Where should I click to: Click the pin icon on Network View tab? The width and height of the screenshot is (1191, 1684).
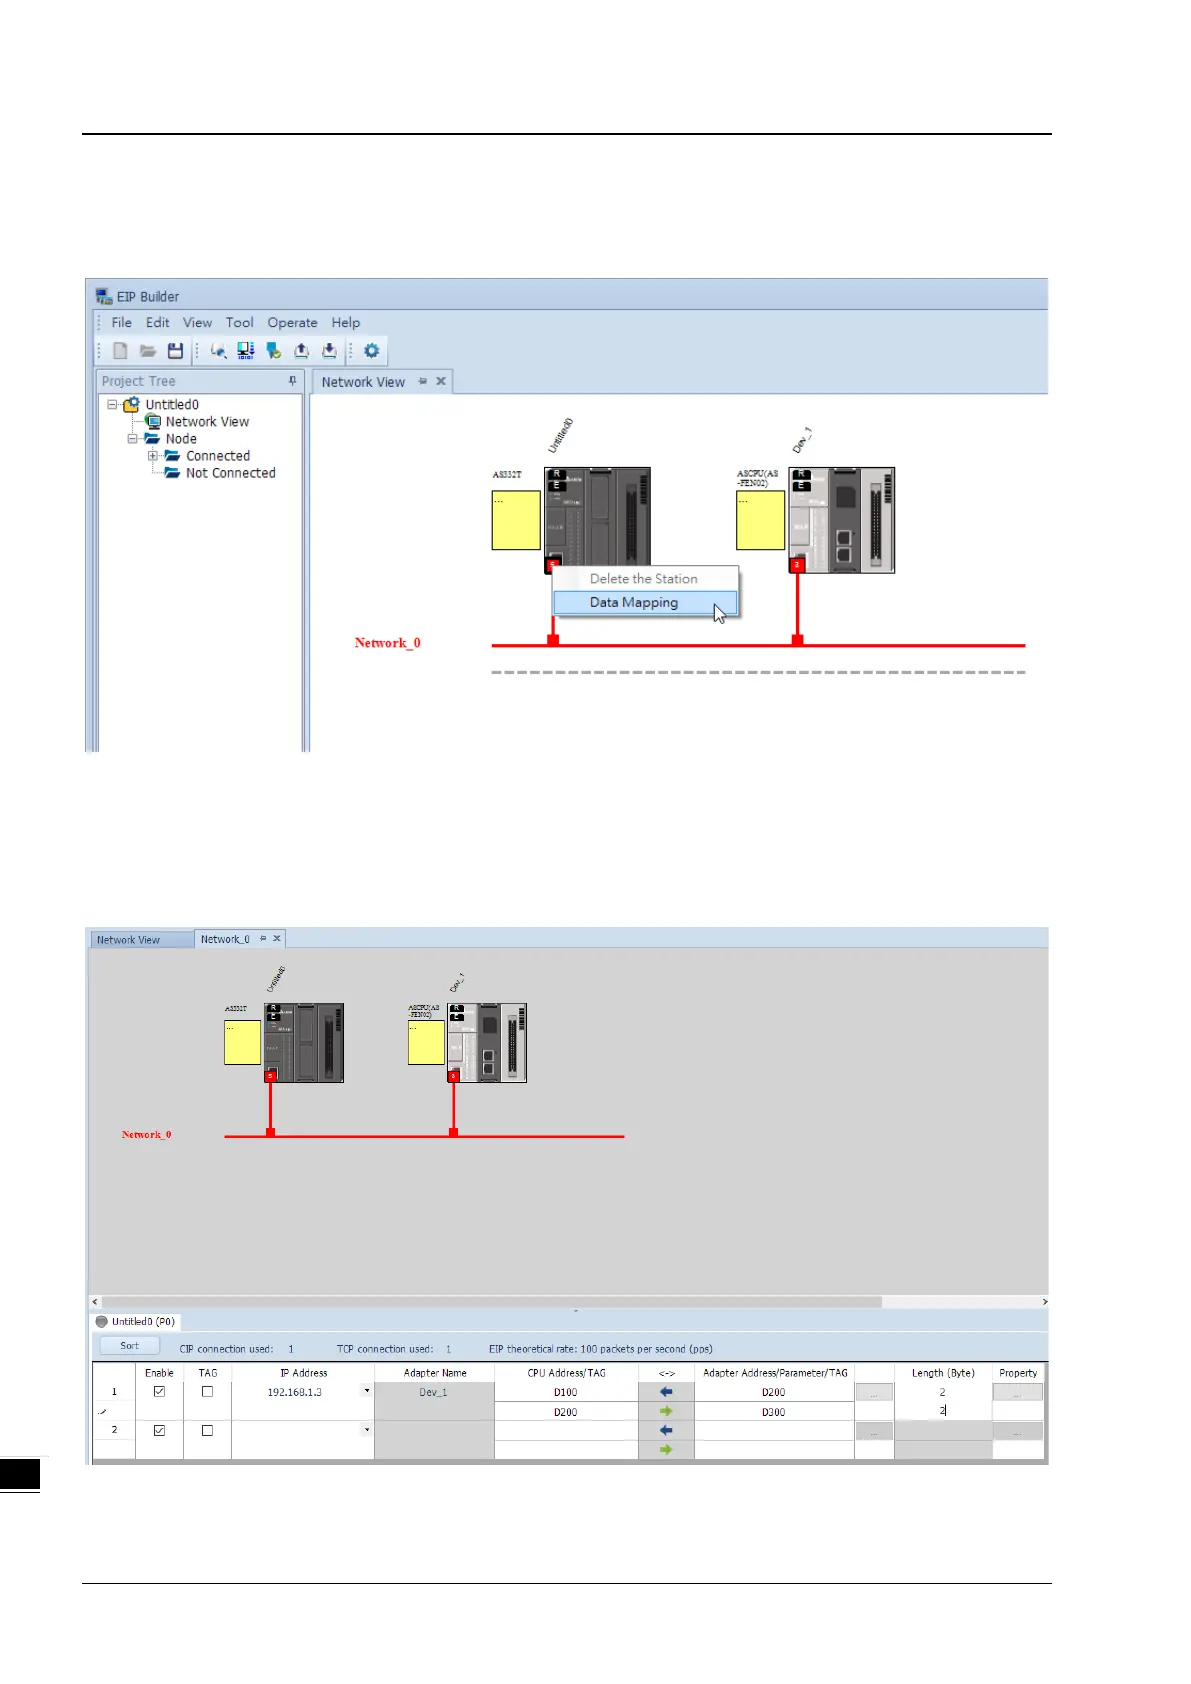[x=422, y=381]
